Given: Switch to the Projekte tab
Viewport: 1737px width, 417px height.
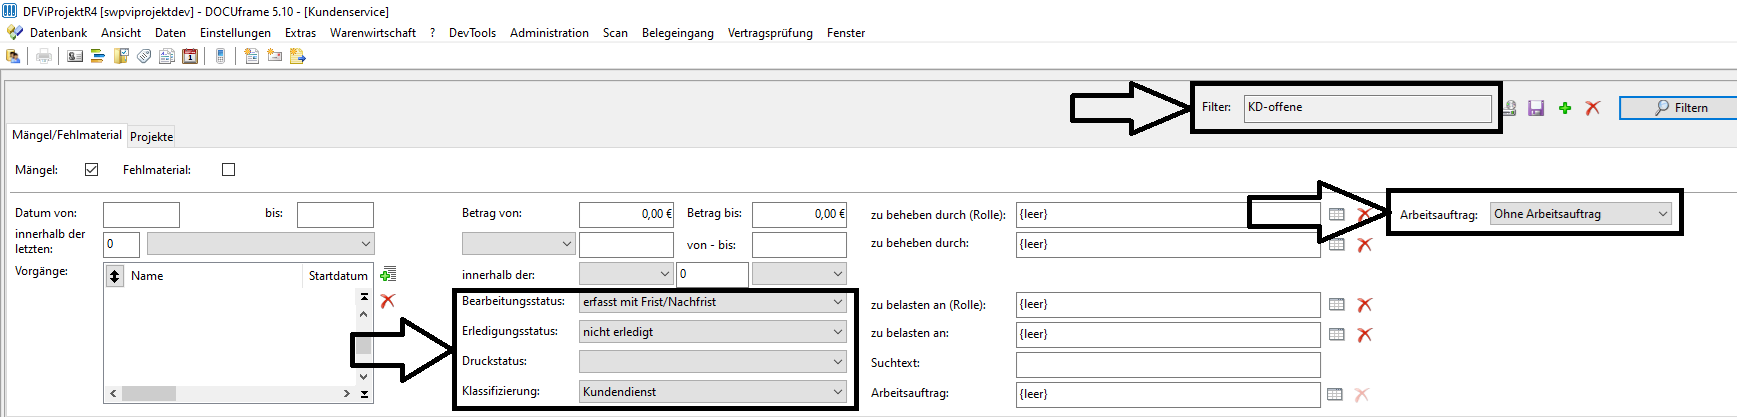Looking at the screenshot, I should pos(152,137).
